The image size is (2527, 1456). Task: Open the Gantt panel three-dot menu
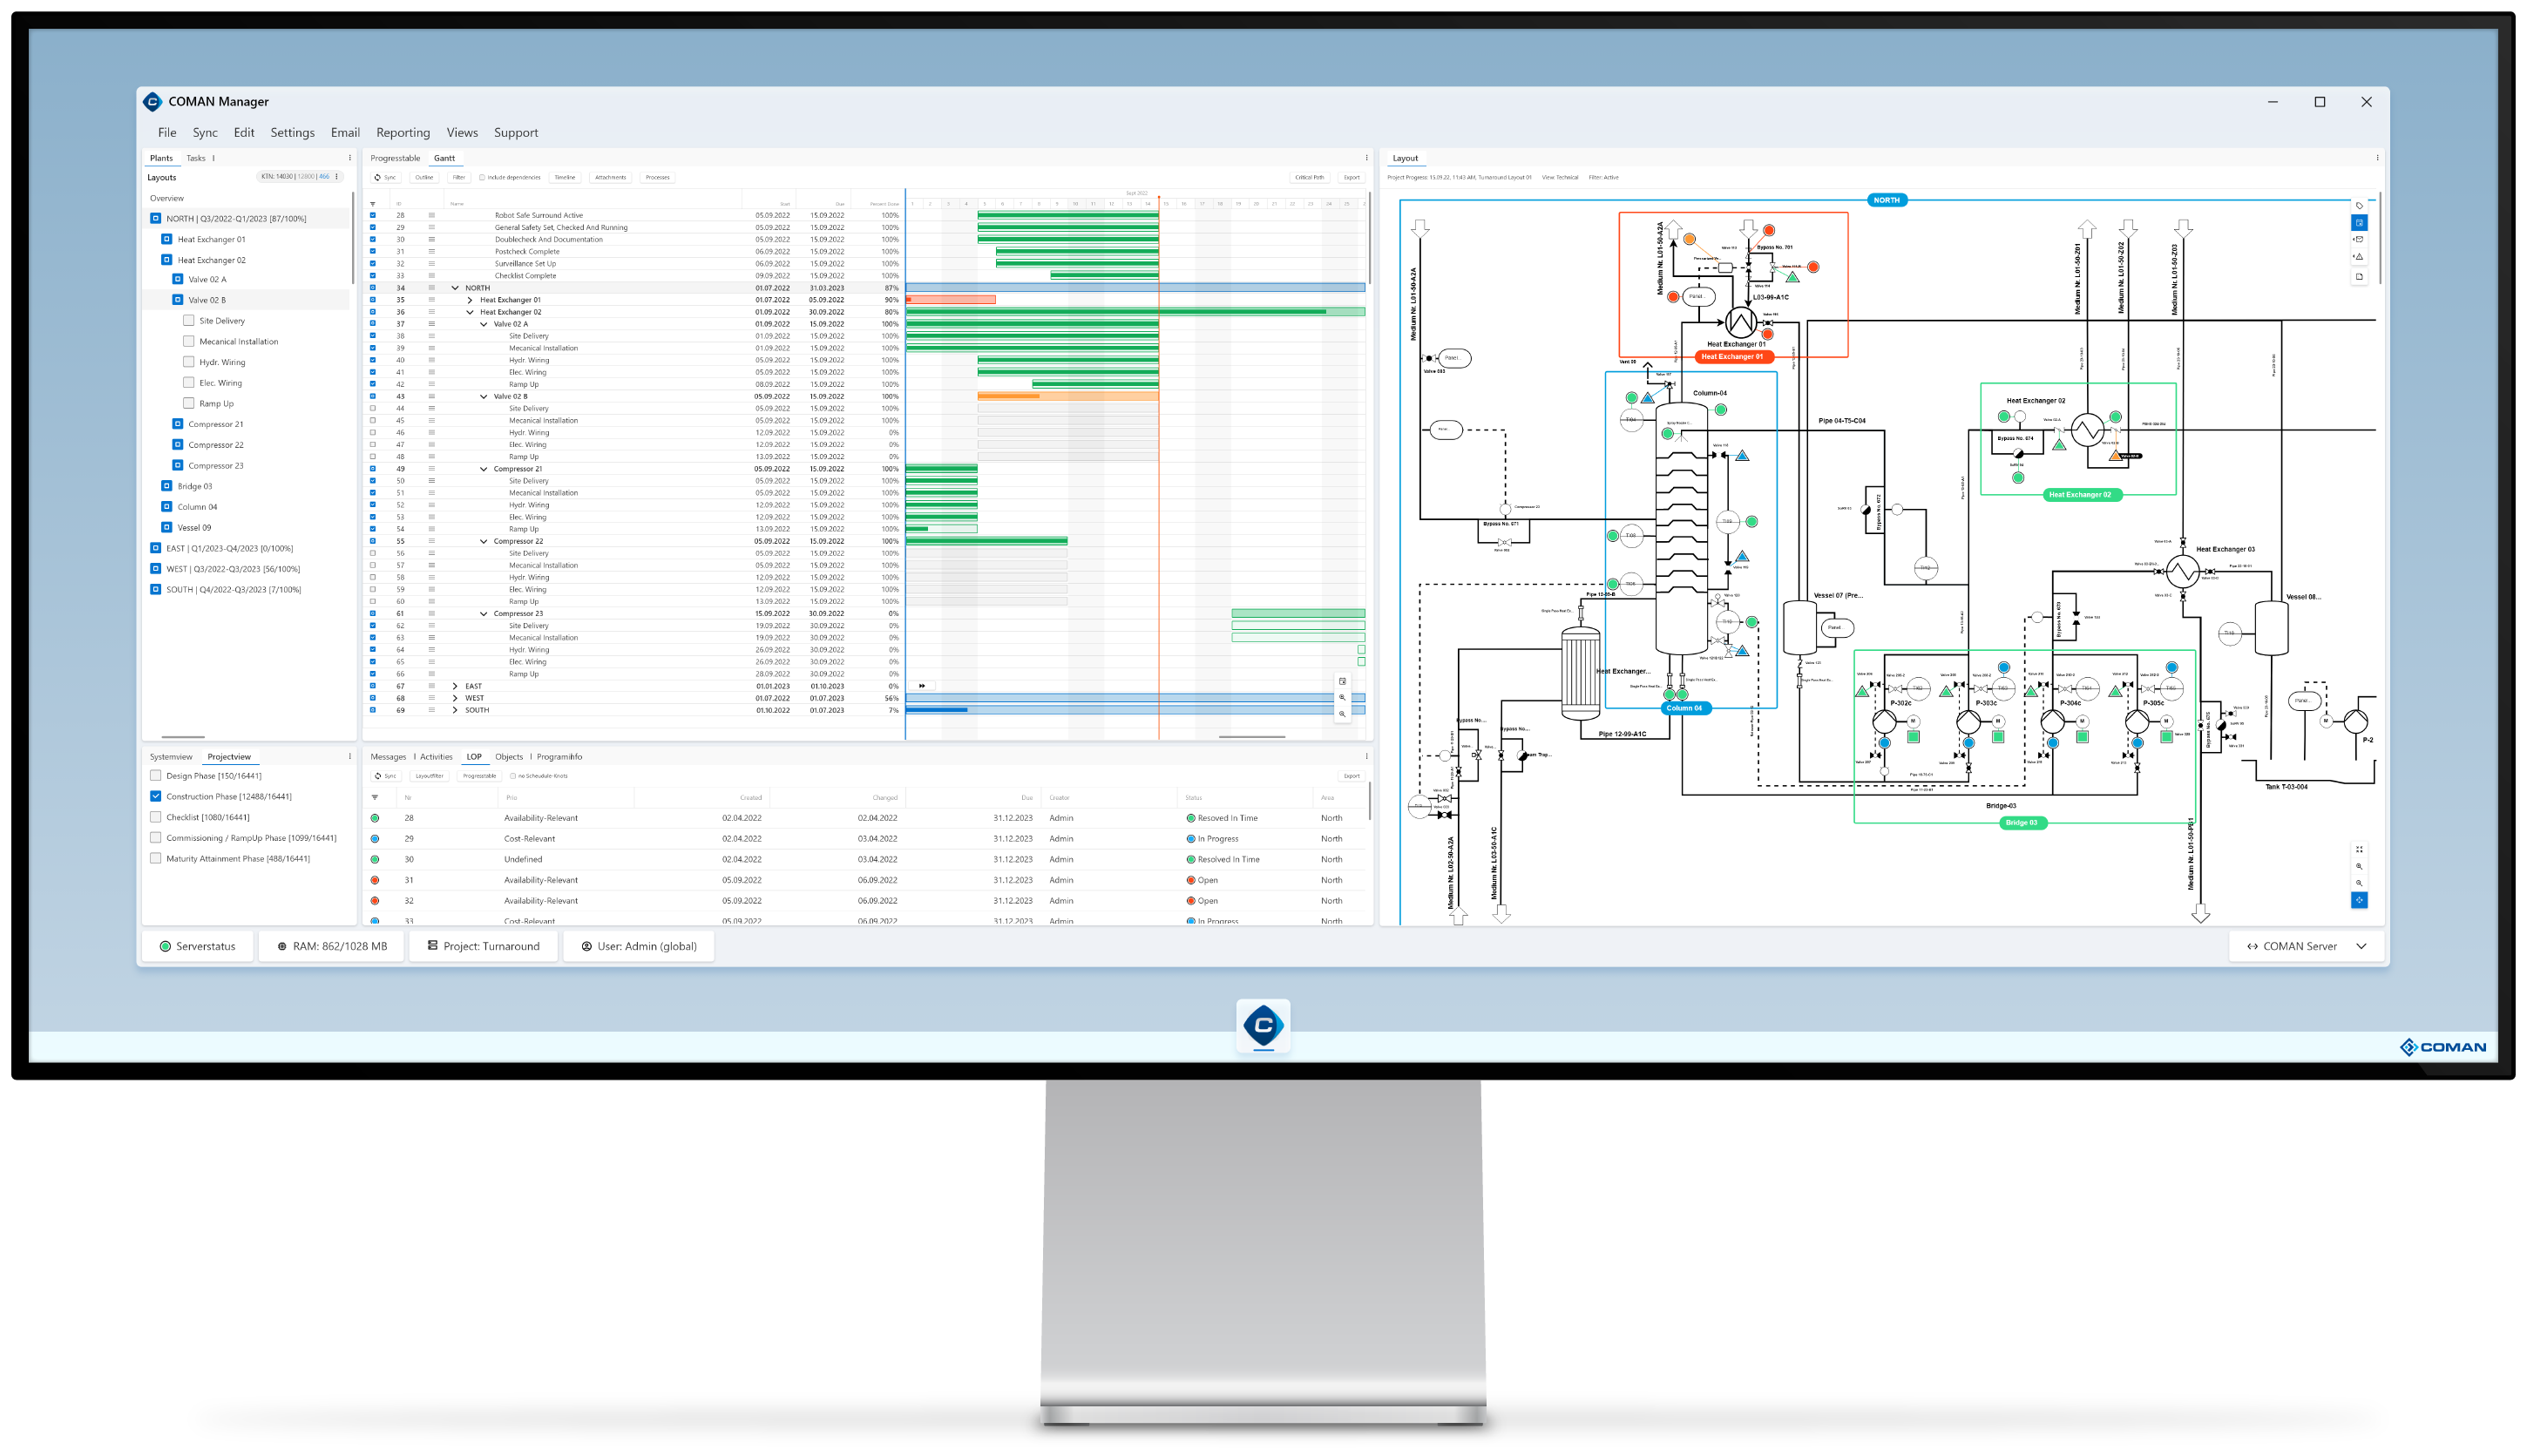pos(1366,158)
